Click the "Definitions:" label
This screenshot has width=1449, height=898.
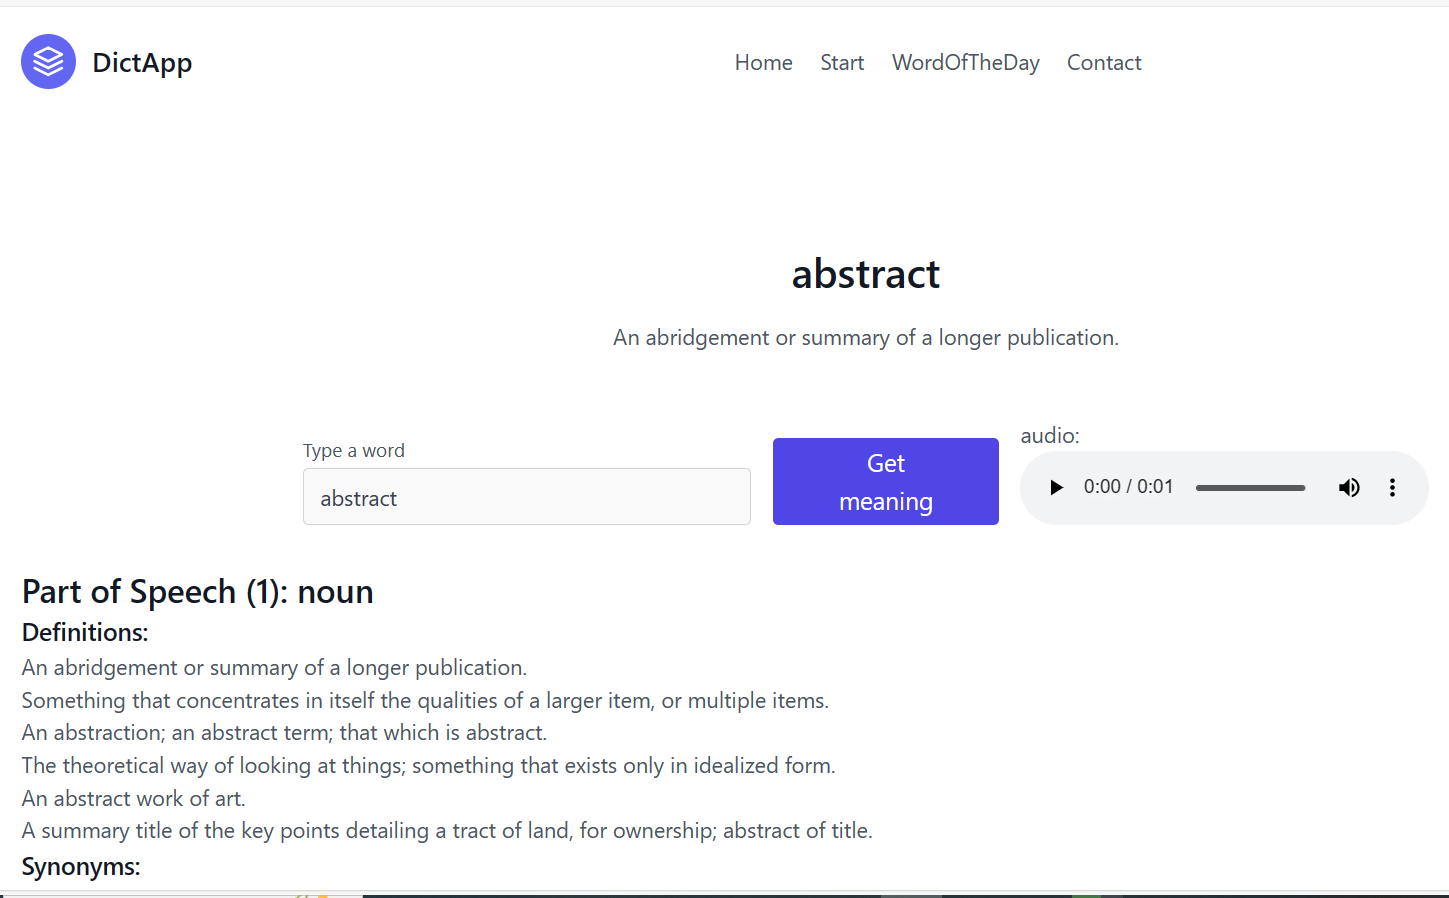pyautogui.click(x=85, y=633)
